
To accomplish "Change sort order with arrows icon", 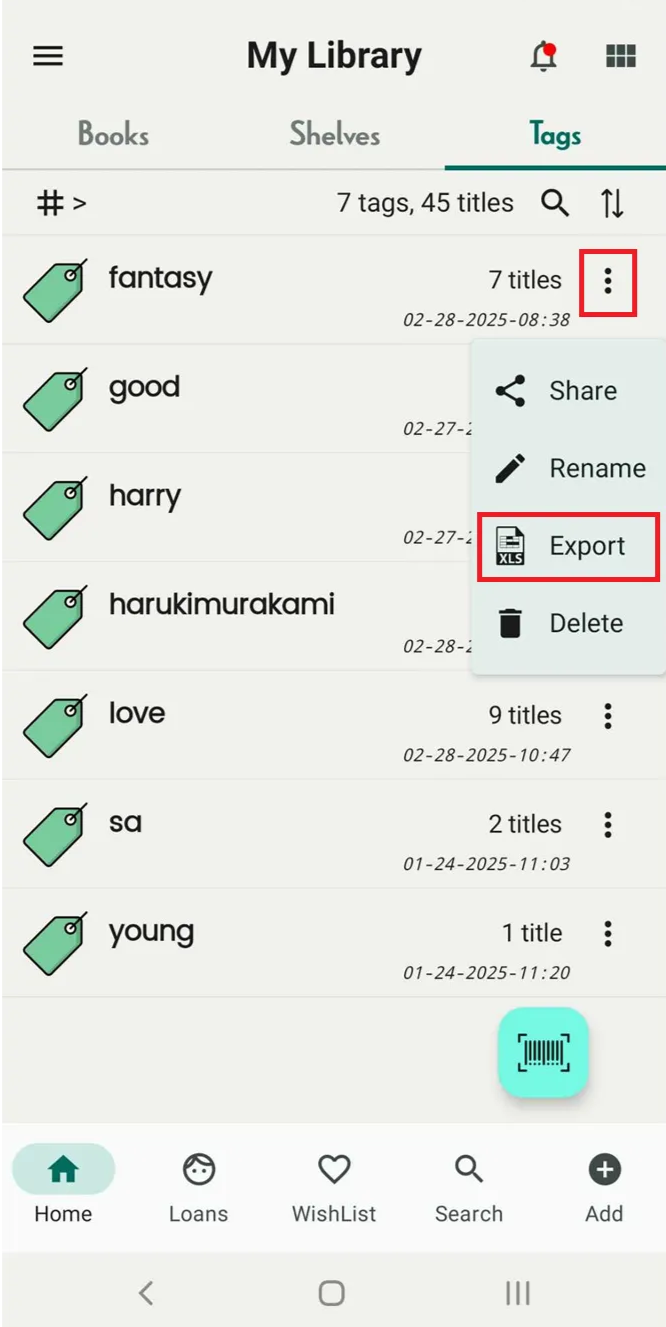I will click(612, 204).
